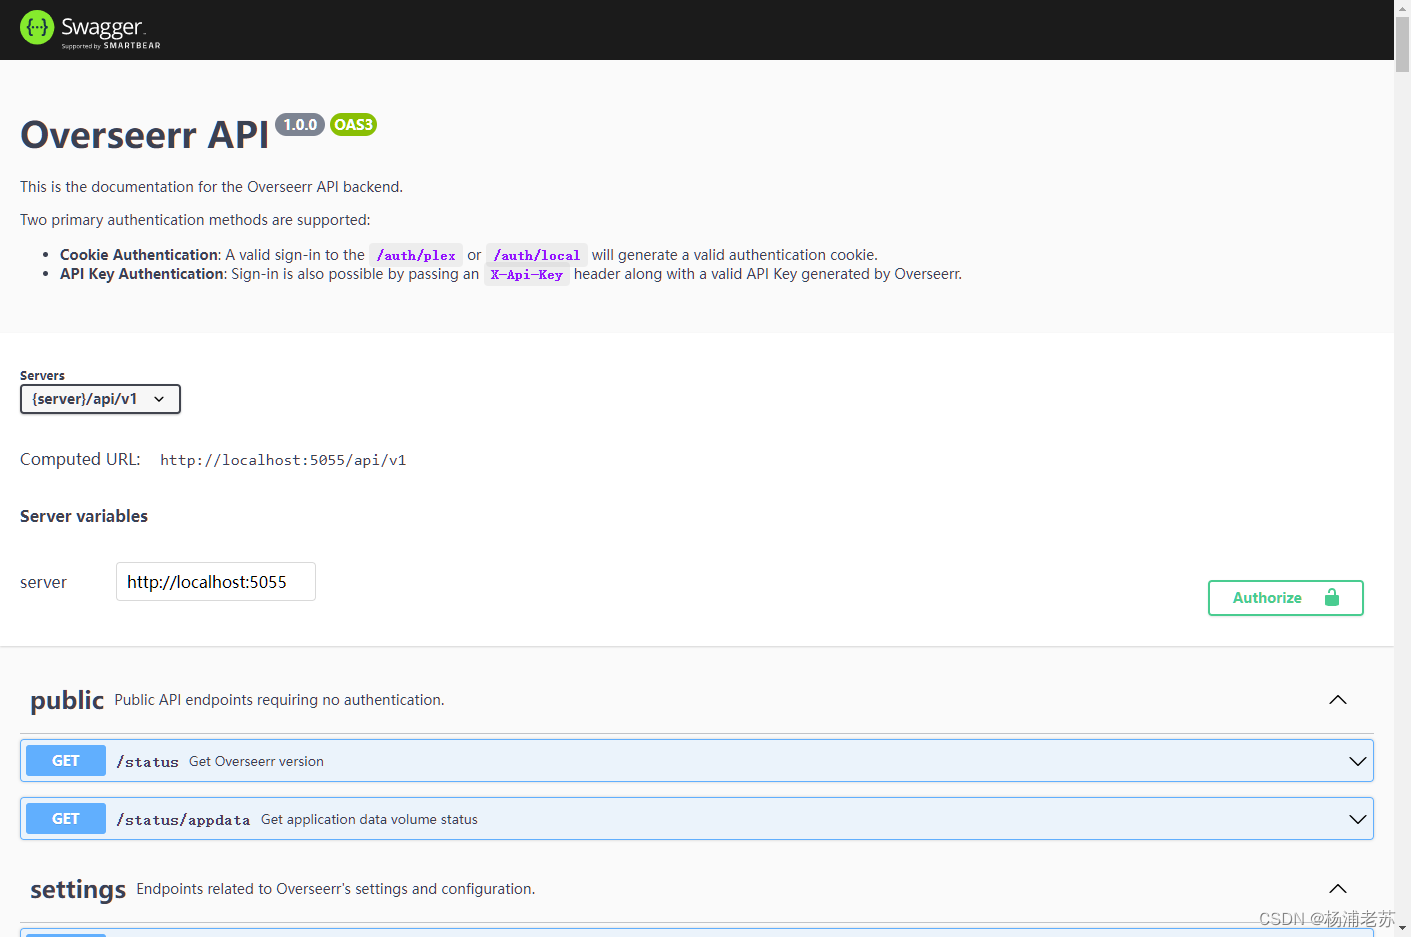Viewport: 1411px width, 937px height.
Task: Click the /status/appdata endpoint path
Action: (x=183, y=820)
